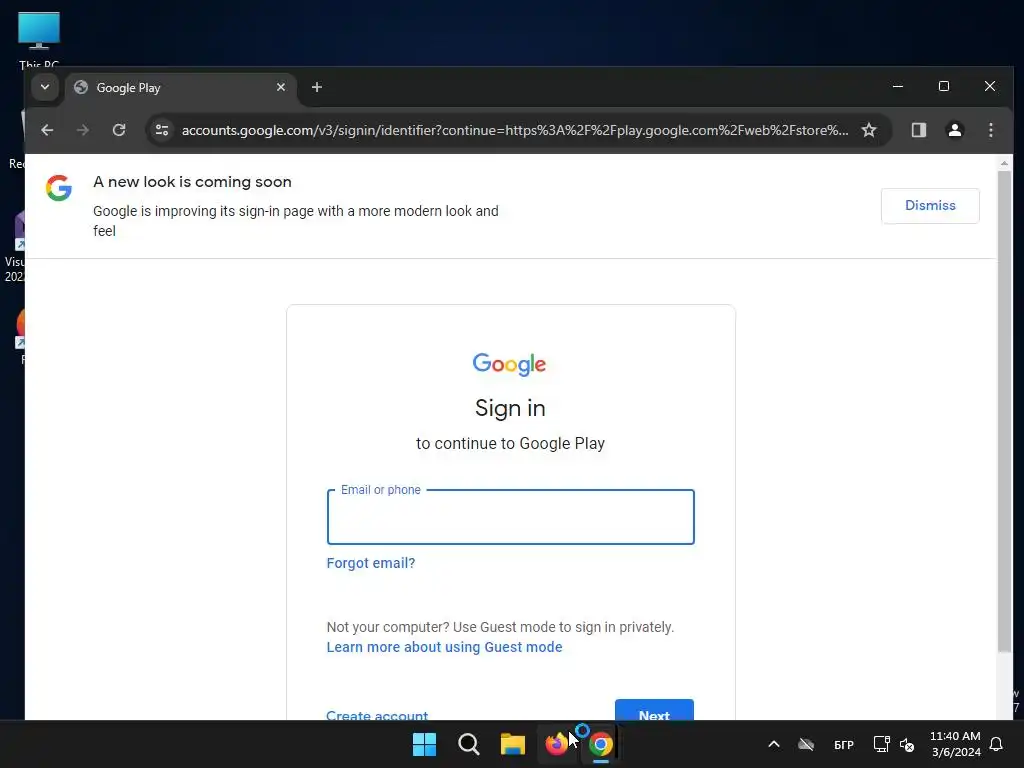Open notifications bell icon
Viewport: 1024px width, 768px height.
pyautogui.click(x=996, y=744)
